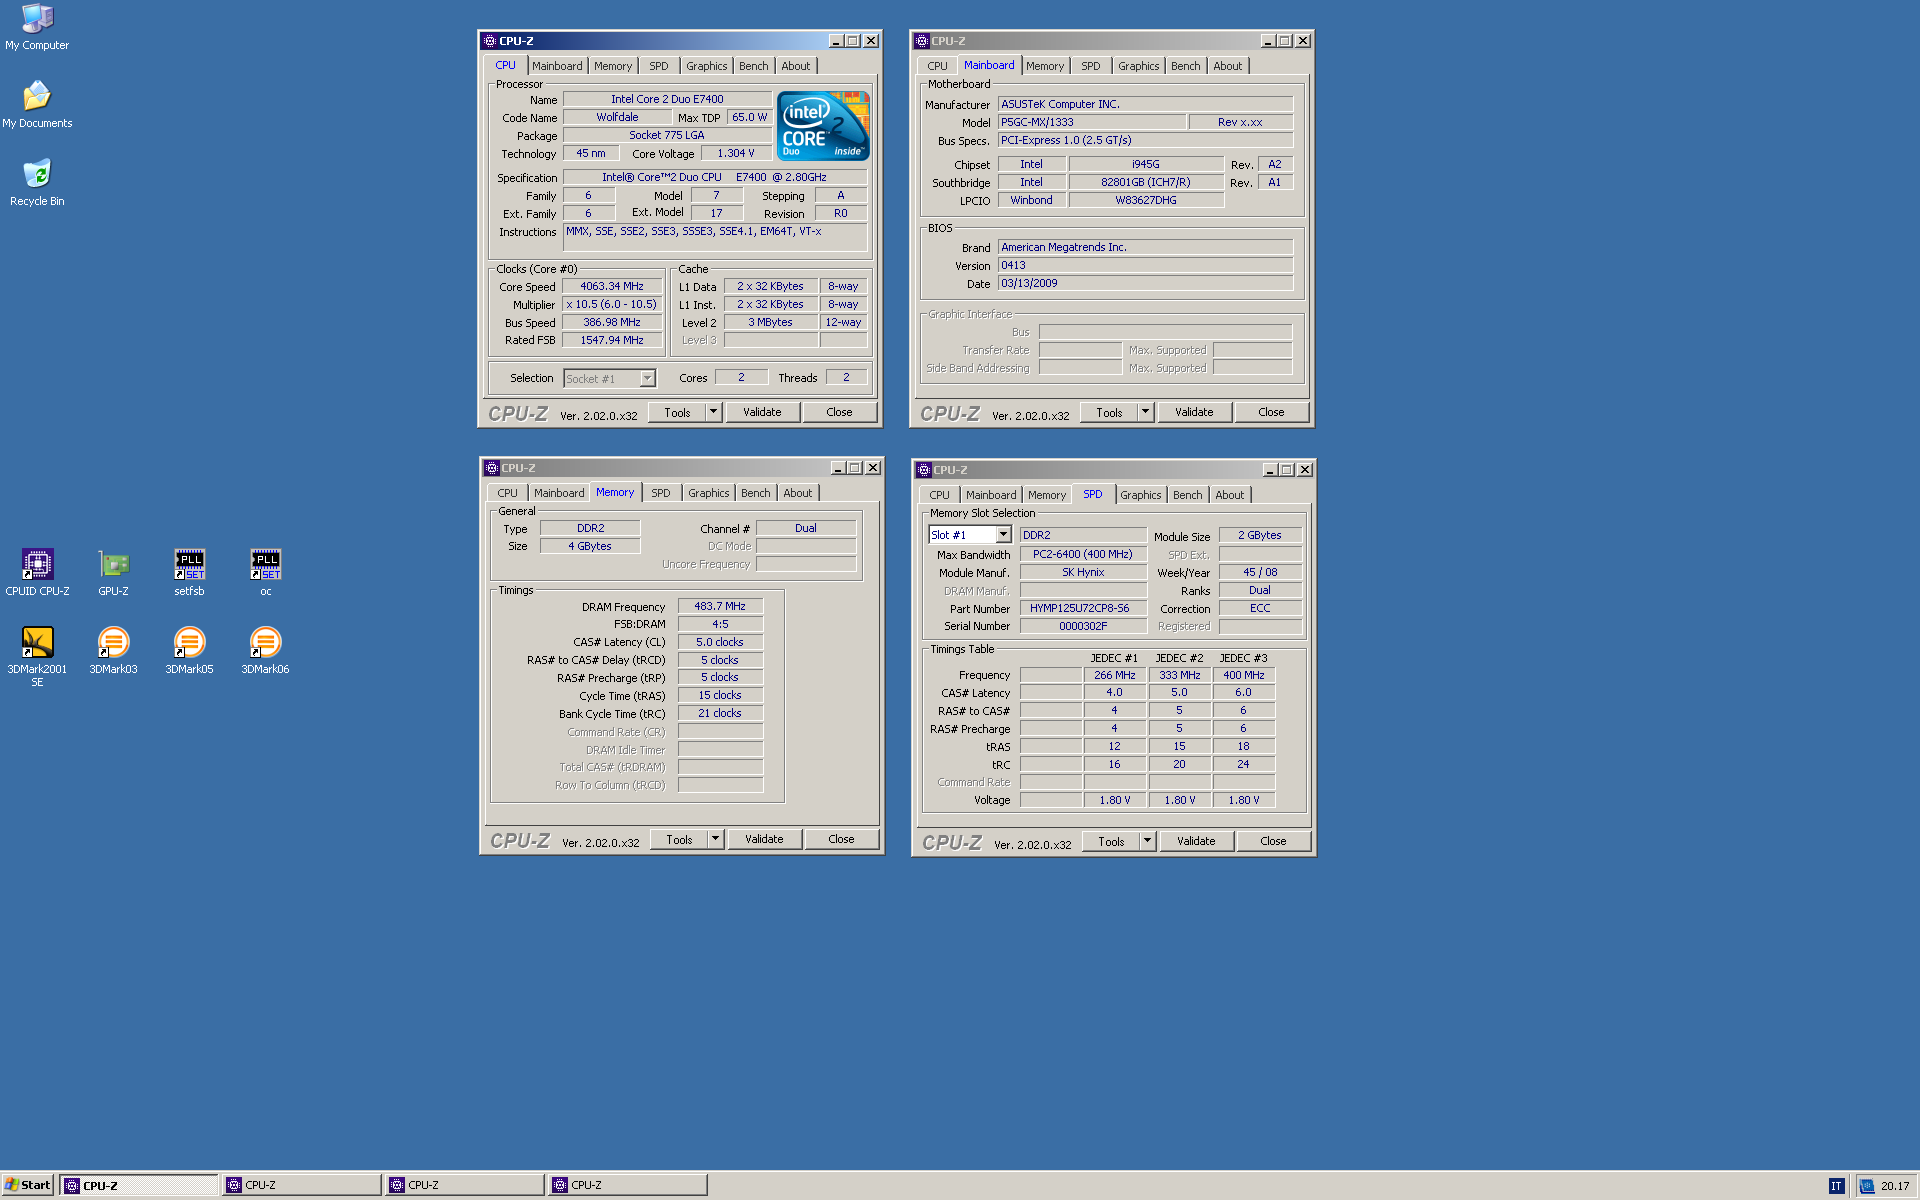Screen dimensions: 1920x1200
Task: Click the Core Speed 4063.34 MHz field
Action: click(x=612, y=286)
